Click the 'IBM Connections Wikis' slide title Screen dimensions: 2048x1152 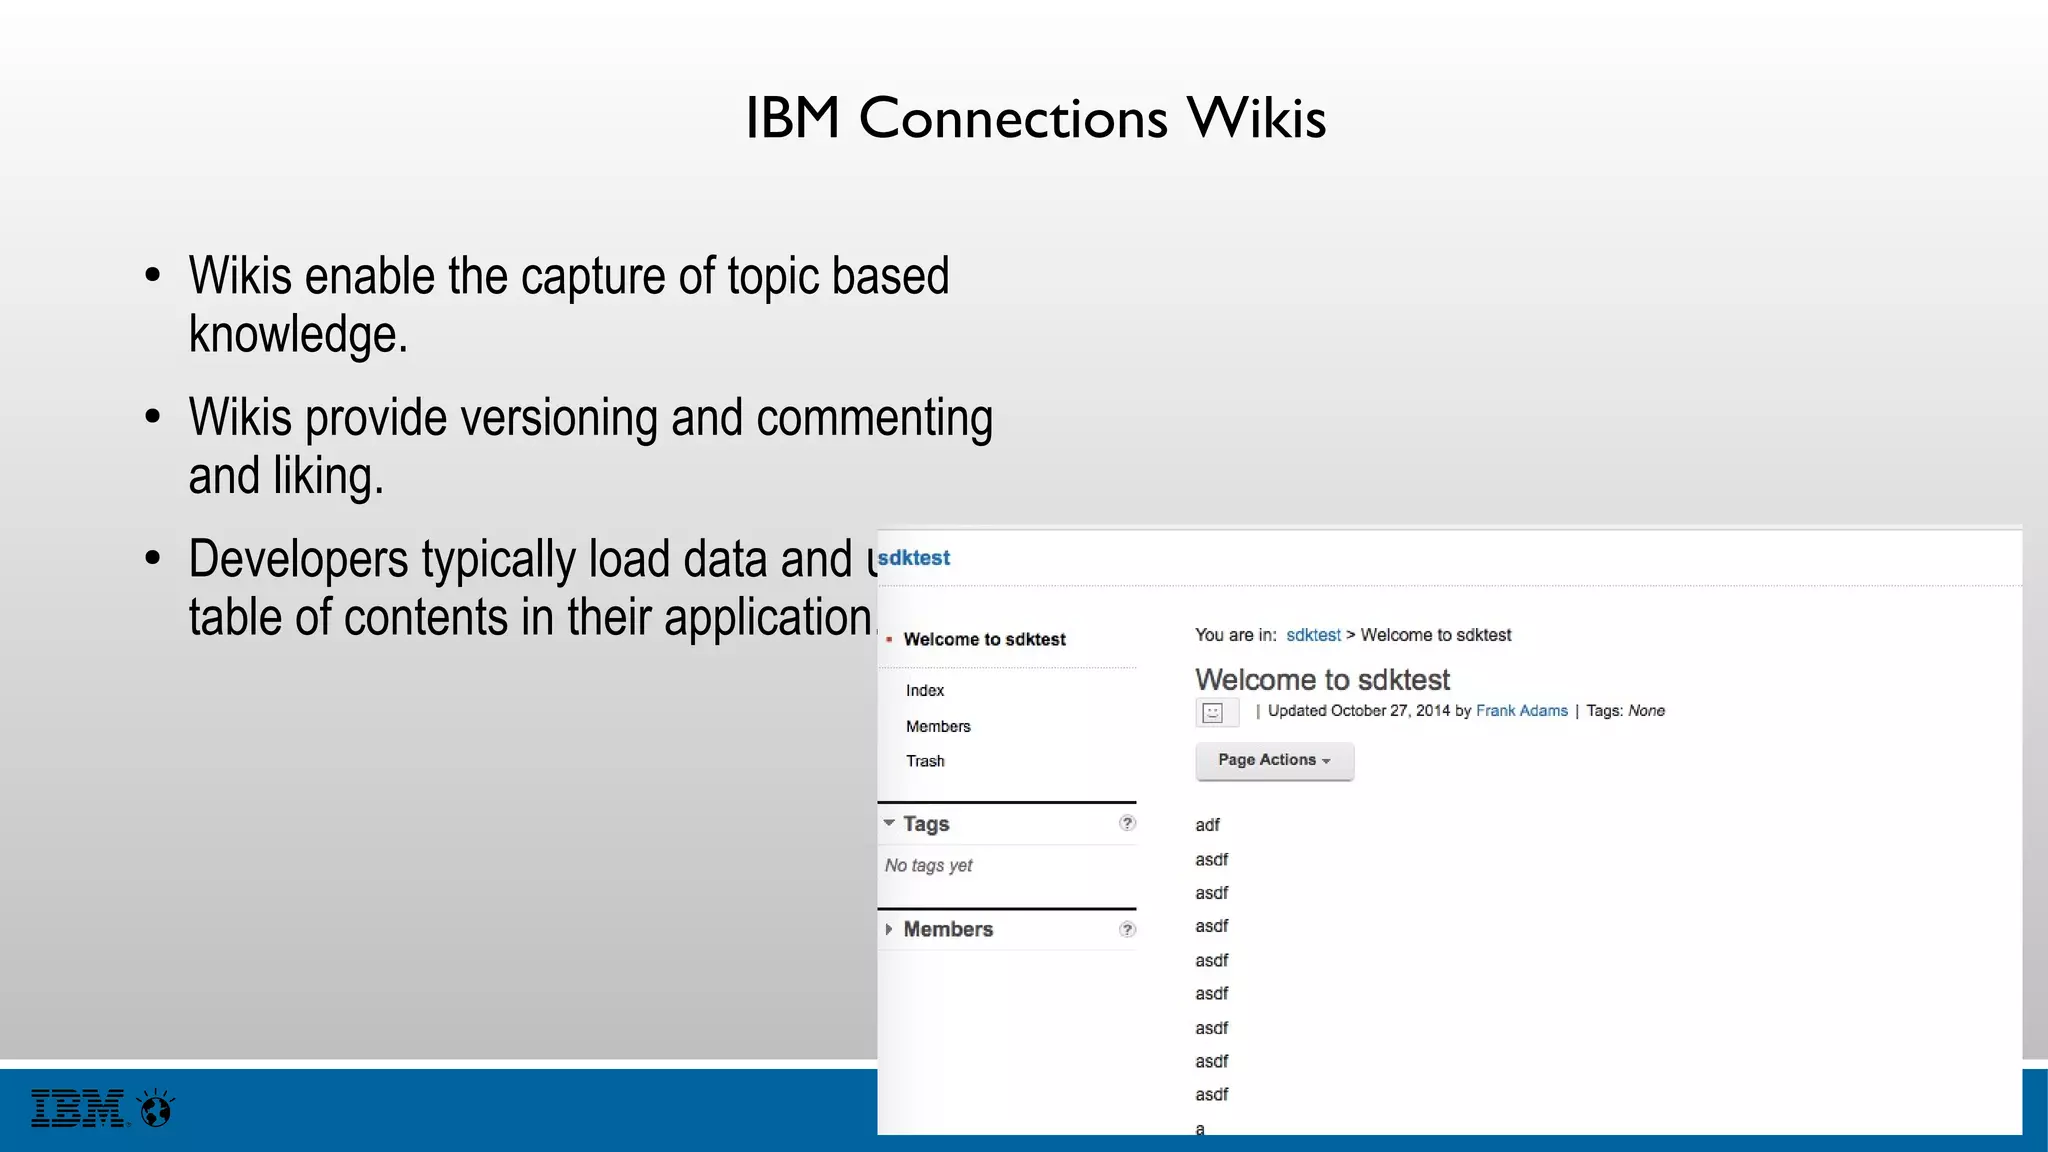pos(1035,118)
